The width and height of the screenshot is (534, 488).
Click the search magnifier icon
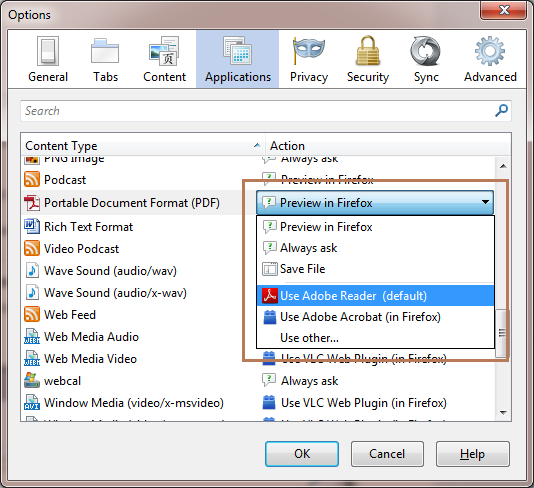click(x=501, y=110)
